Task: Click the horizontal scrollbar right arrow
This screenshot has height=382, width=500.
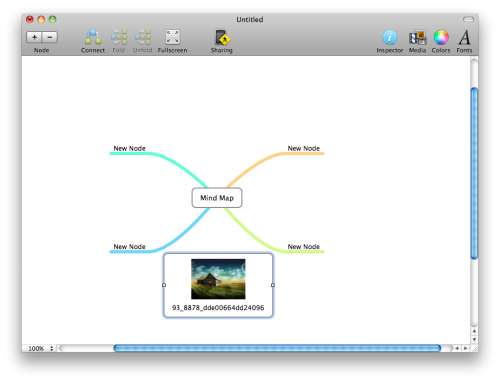Action: click(x=466, y=348)
